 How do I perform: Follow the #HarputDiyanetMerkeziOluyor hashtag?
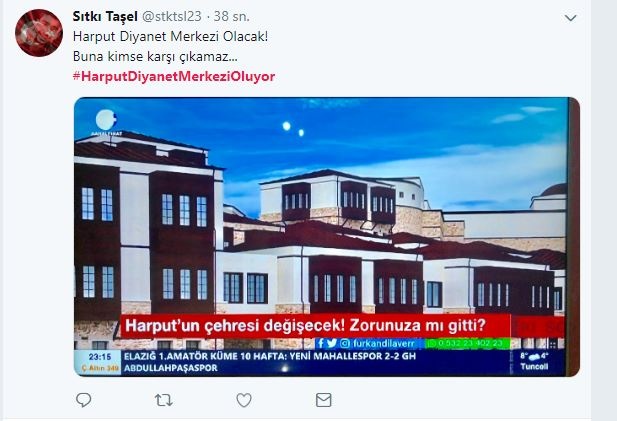tap(174, 76)
